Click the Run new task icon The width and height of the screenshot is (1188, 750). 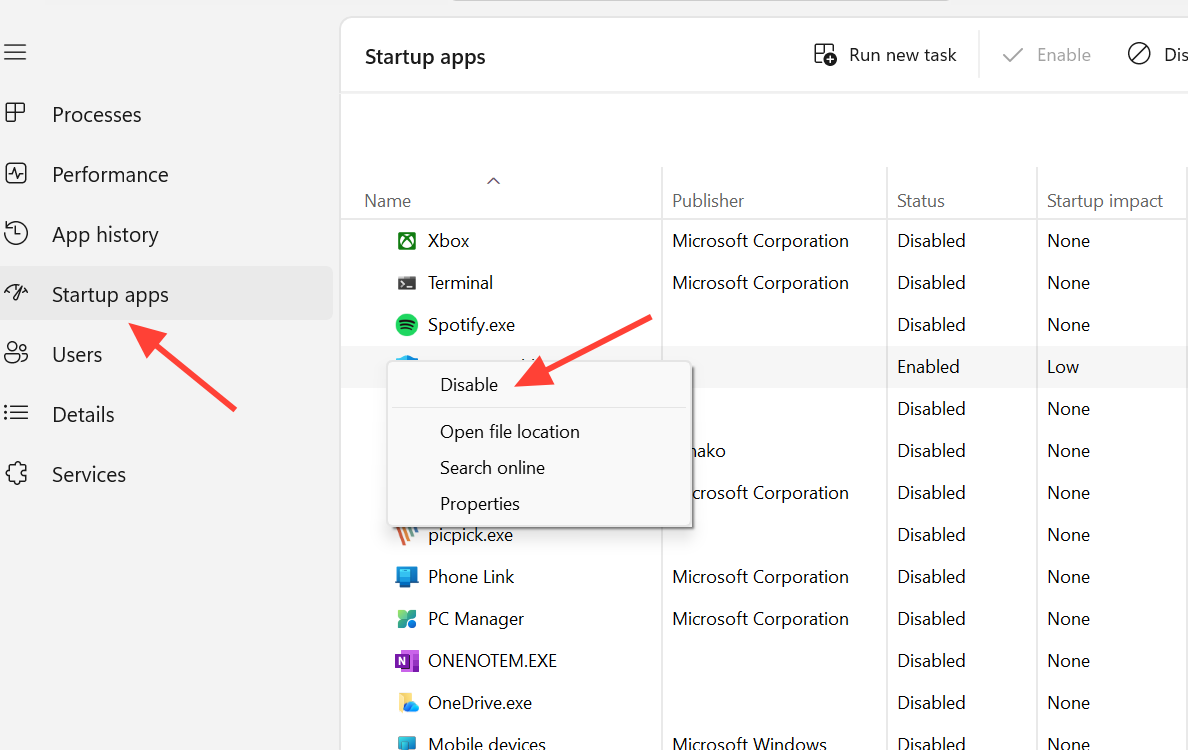click(825, 55)
